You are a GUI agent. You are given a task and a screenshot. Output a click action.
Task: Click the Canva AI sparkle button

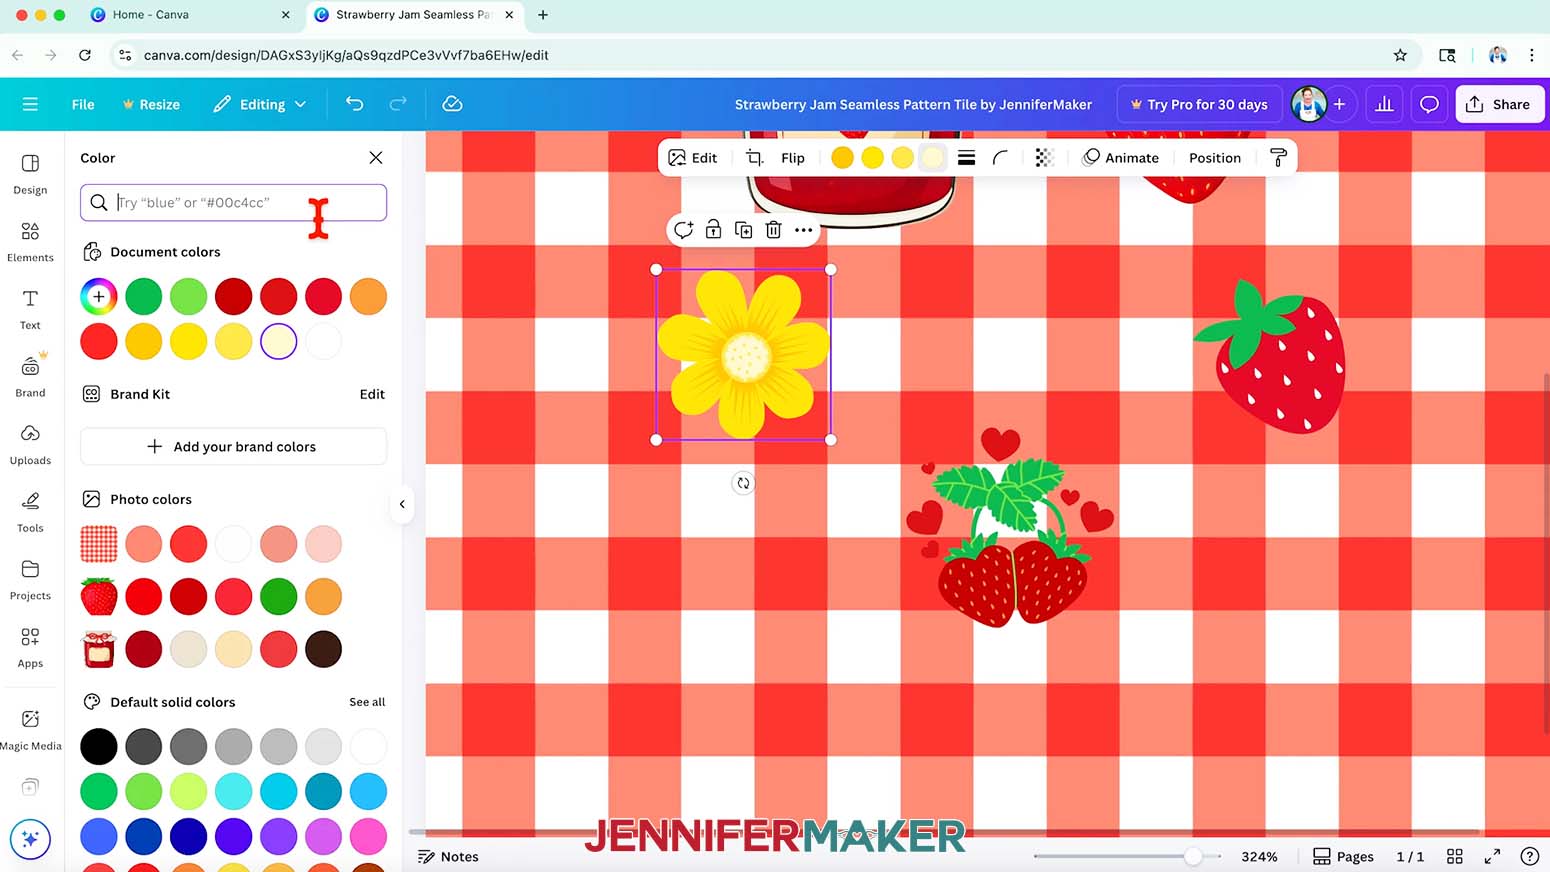(30, 839)
